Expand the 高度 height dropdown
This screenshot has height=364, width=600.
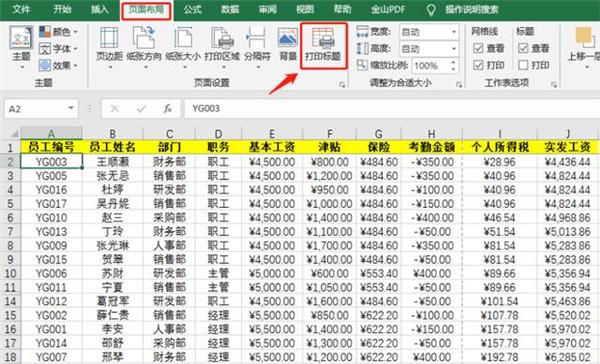point(453,49)
